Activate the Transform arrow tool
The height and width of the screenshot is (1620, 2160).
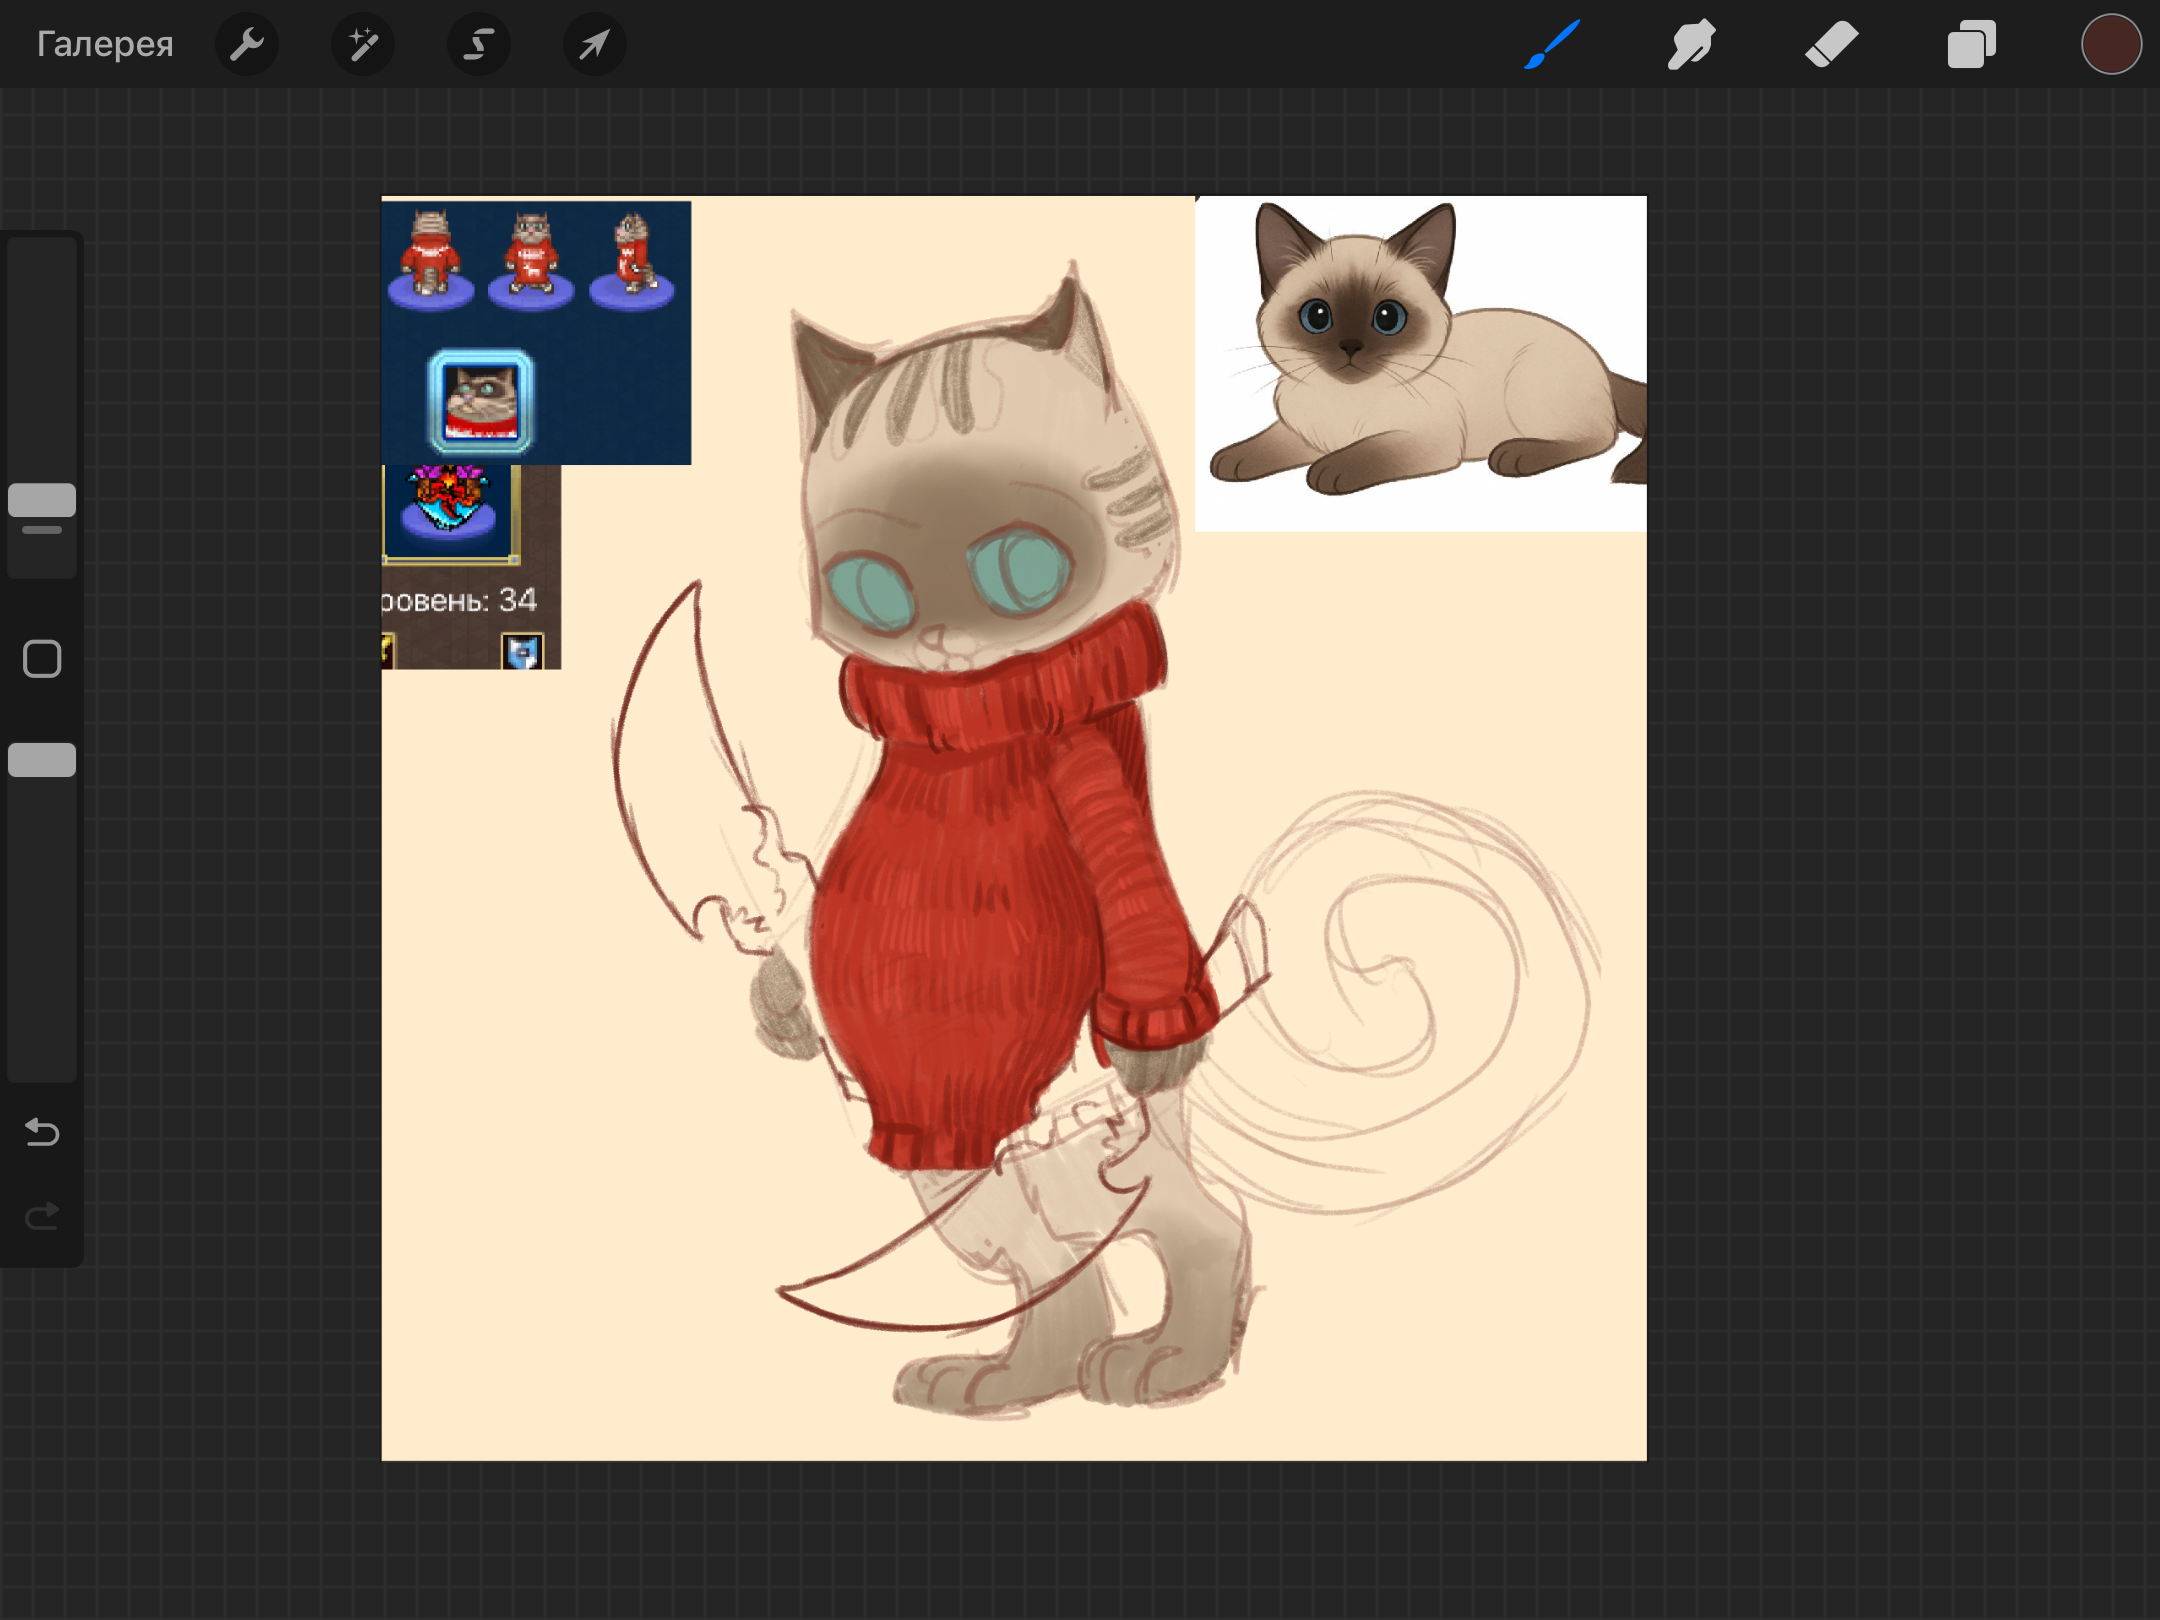click(594, 44)
